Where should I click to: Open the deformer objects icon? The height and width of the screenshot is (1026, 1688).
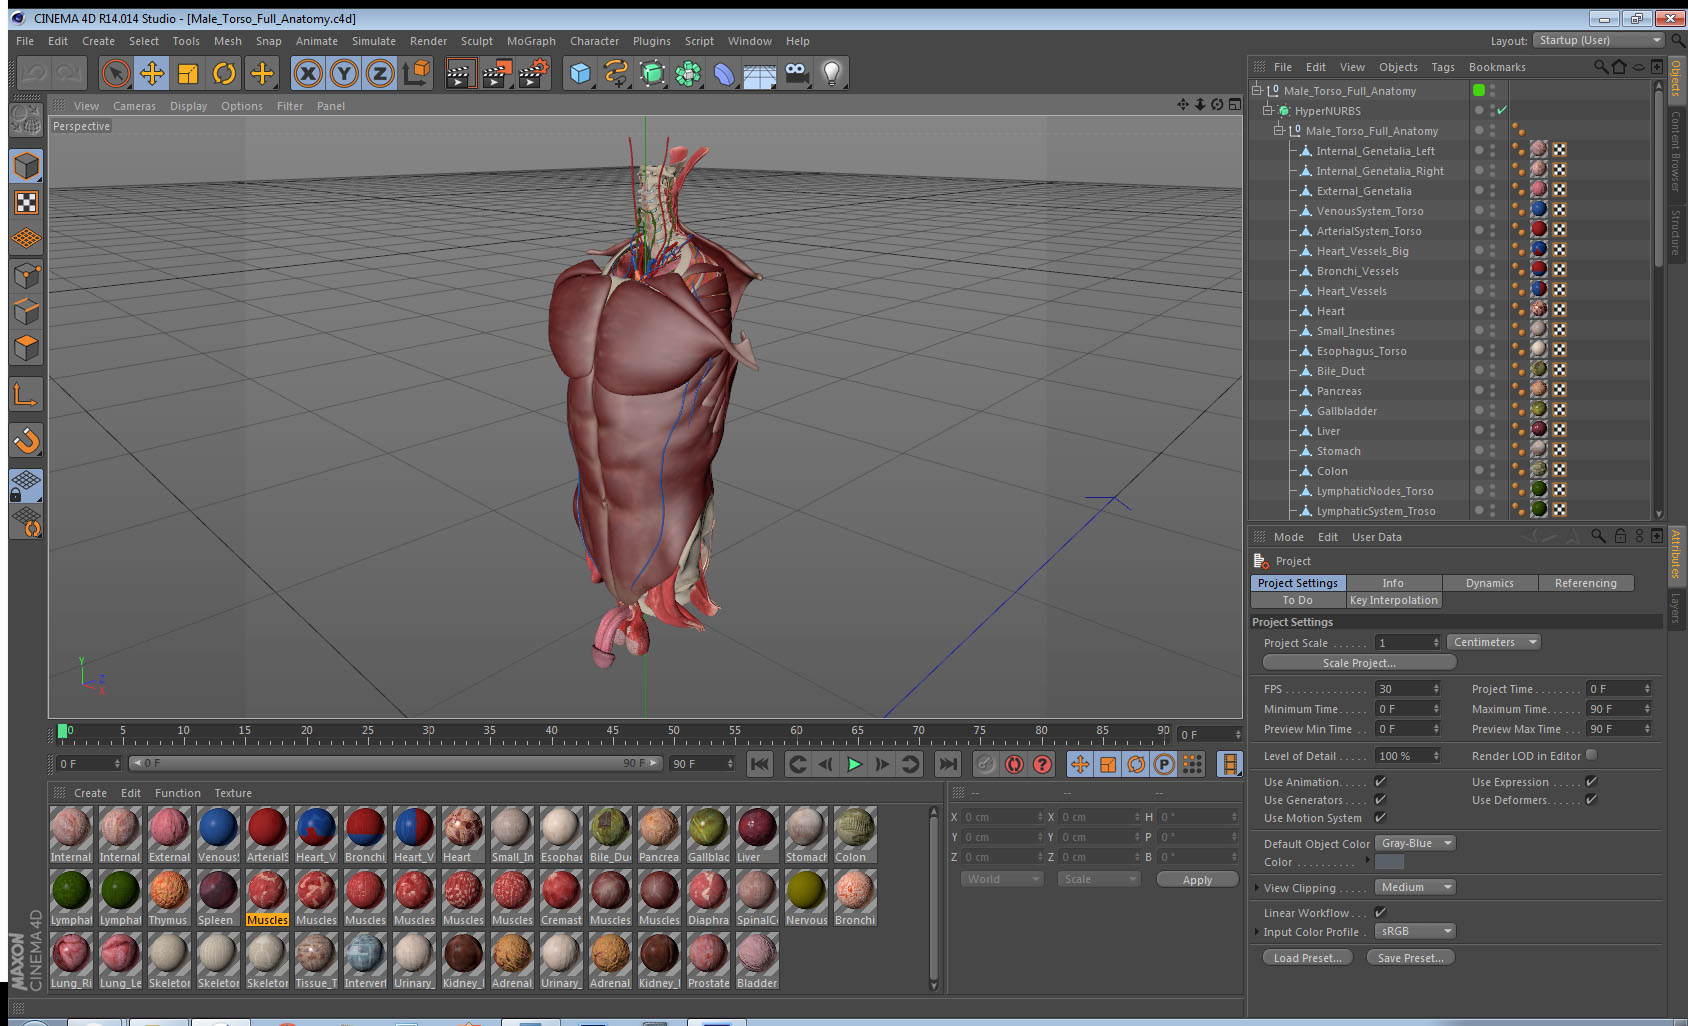coord(724,73)
